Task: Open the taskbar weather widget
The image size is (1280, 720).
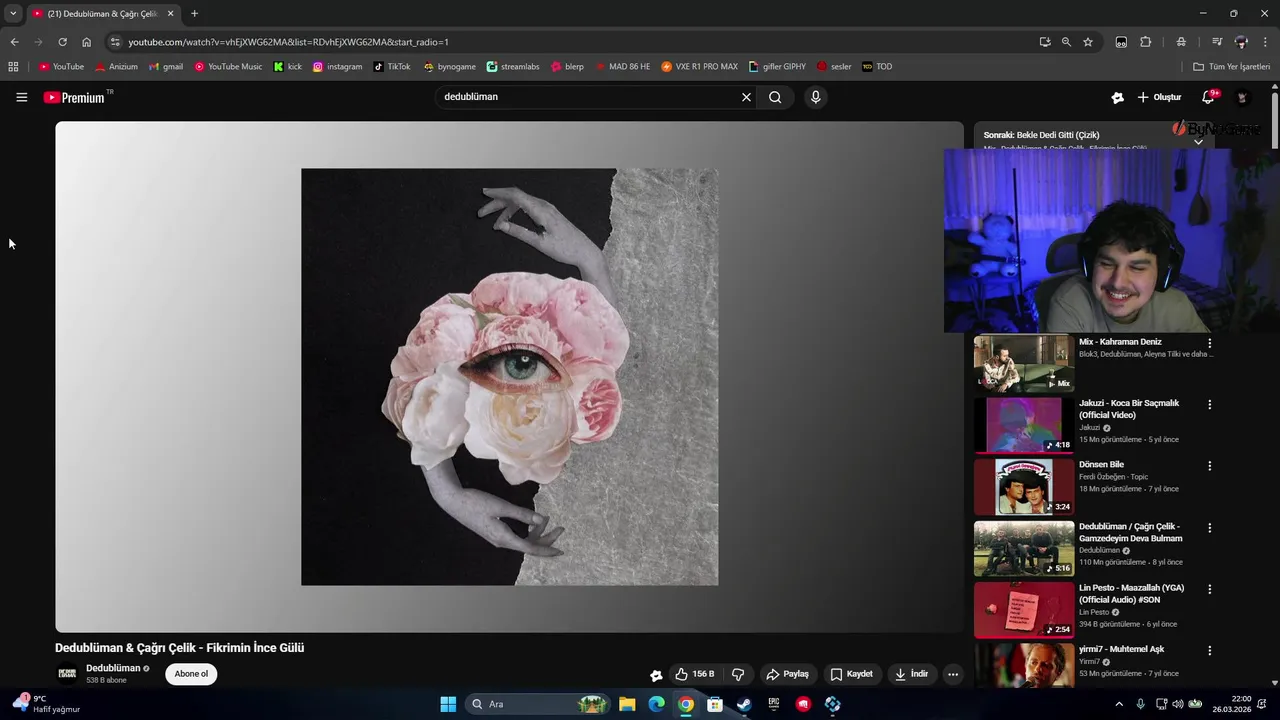Action: click(47, 704)
